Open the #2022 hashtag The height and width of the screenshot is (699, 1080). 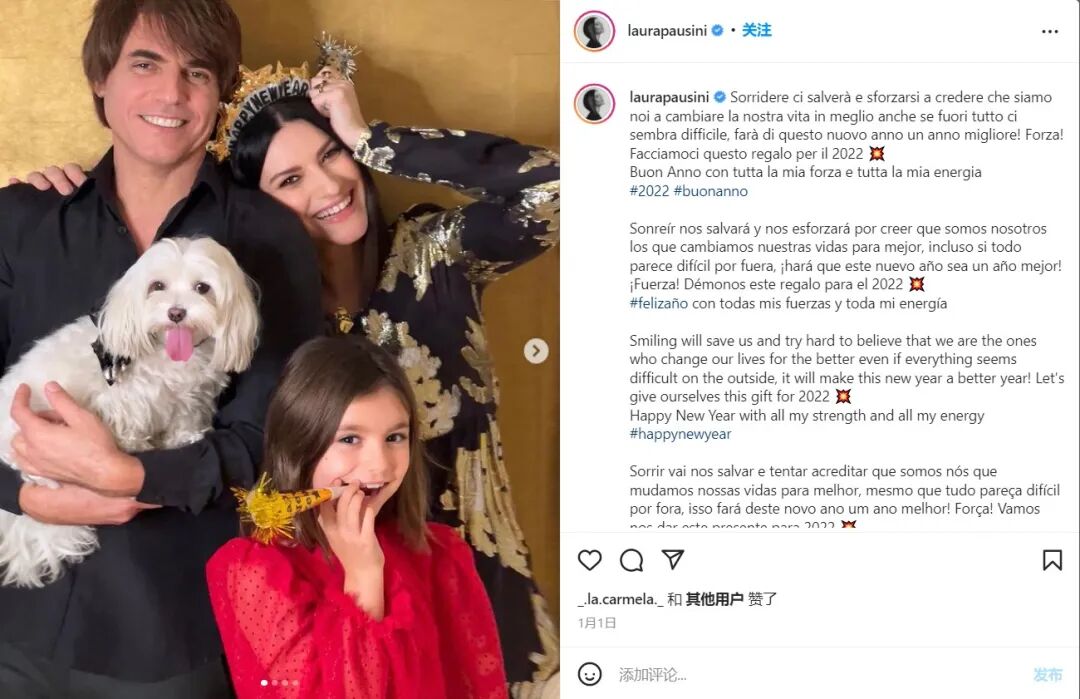coord(650,191)
